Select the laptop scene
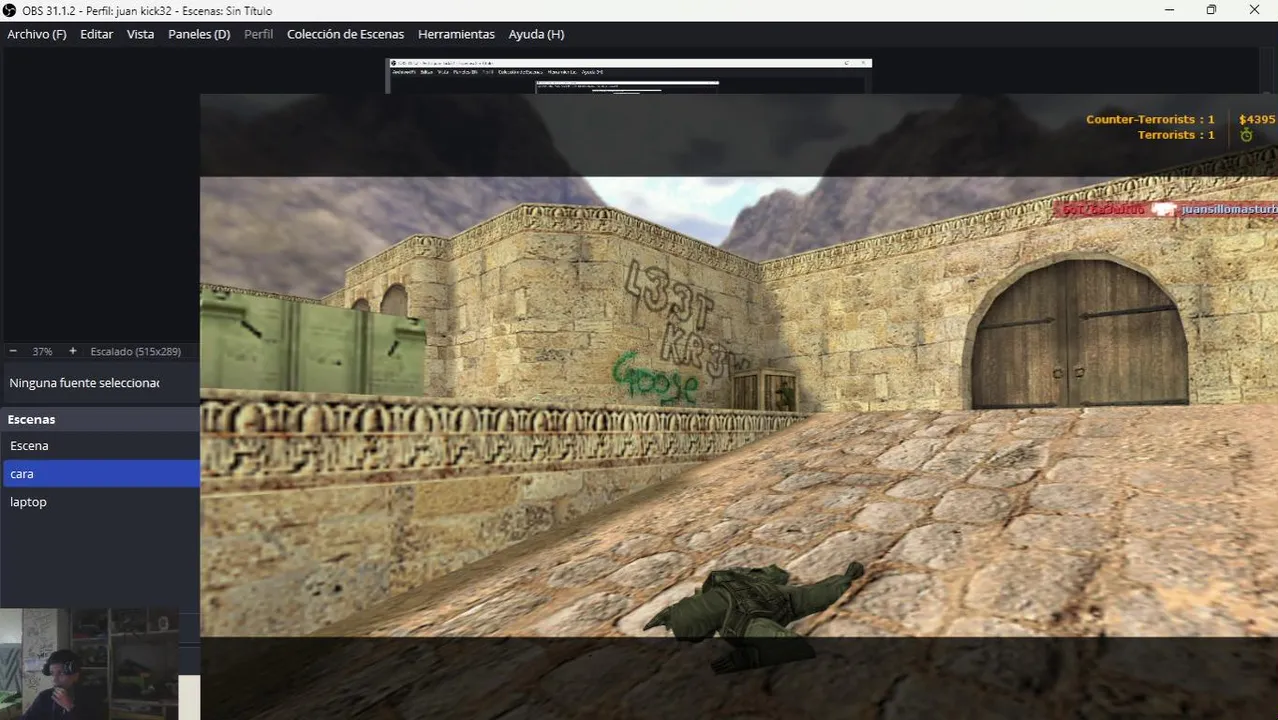The height and width of the screenshot is (720, 1278). 100,502
